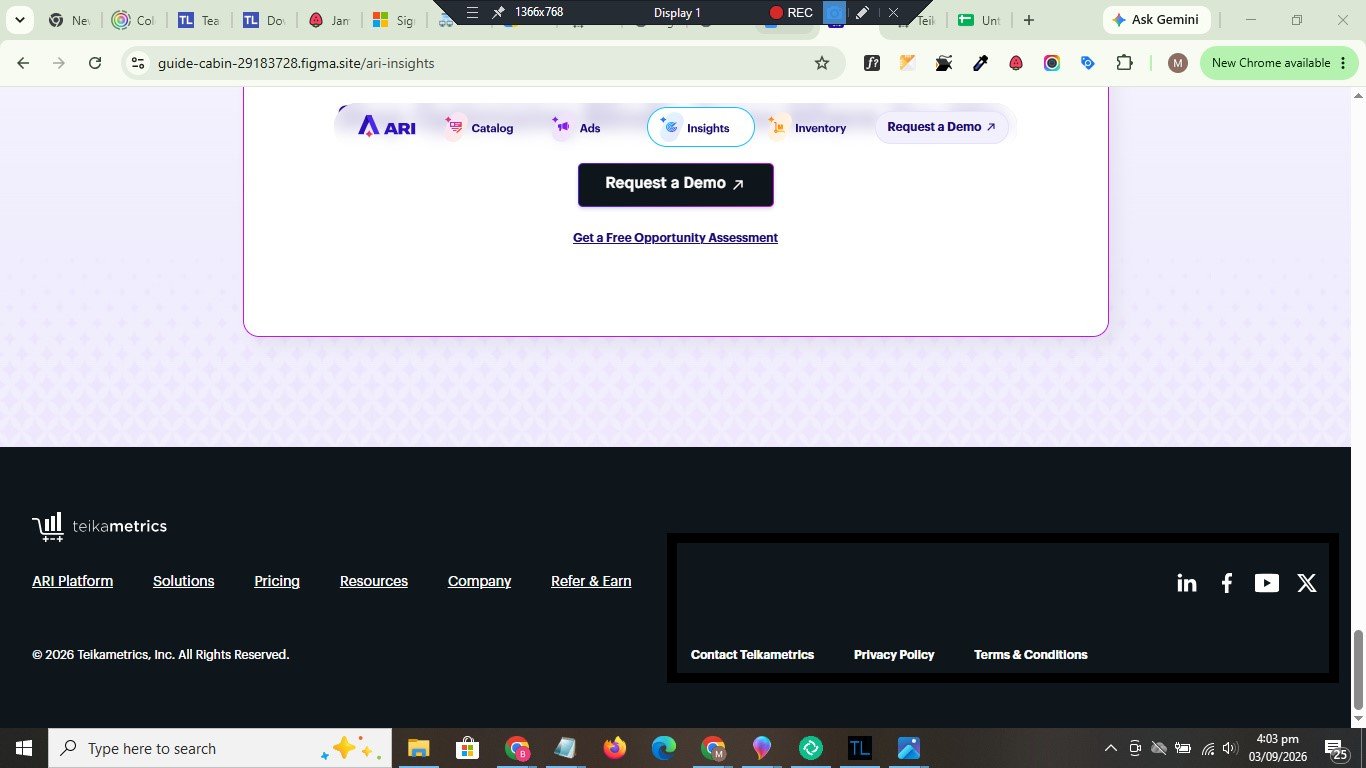Screen dimensions: 1366x768
Task: View site information icon in address bar
Action: click(139, 63)
